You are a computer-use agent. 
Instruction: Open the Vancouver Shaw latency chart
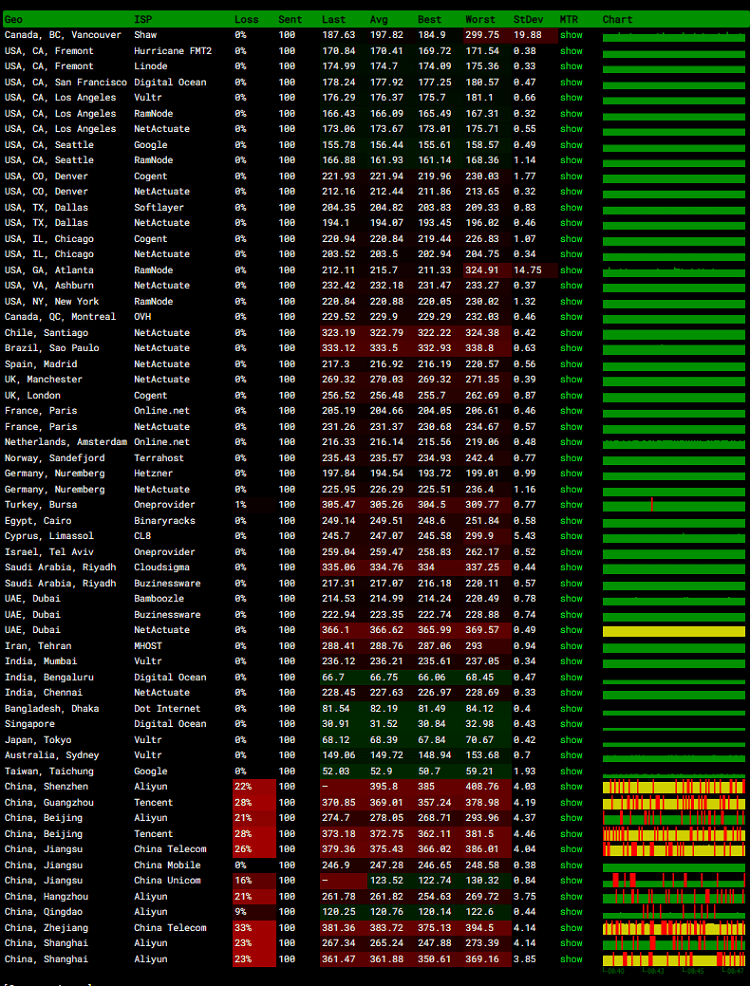pyautogui.click(x=674, y=36)
